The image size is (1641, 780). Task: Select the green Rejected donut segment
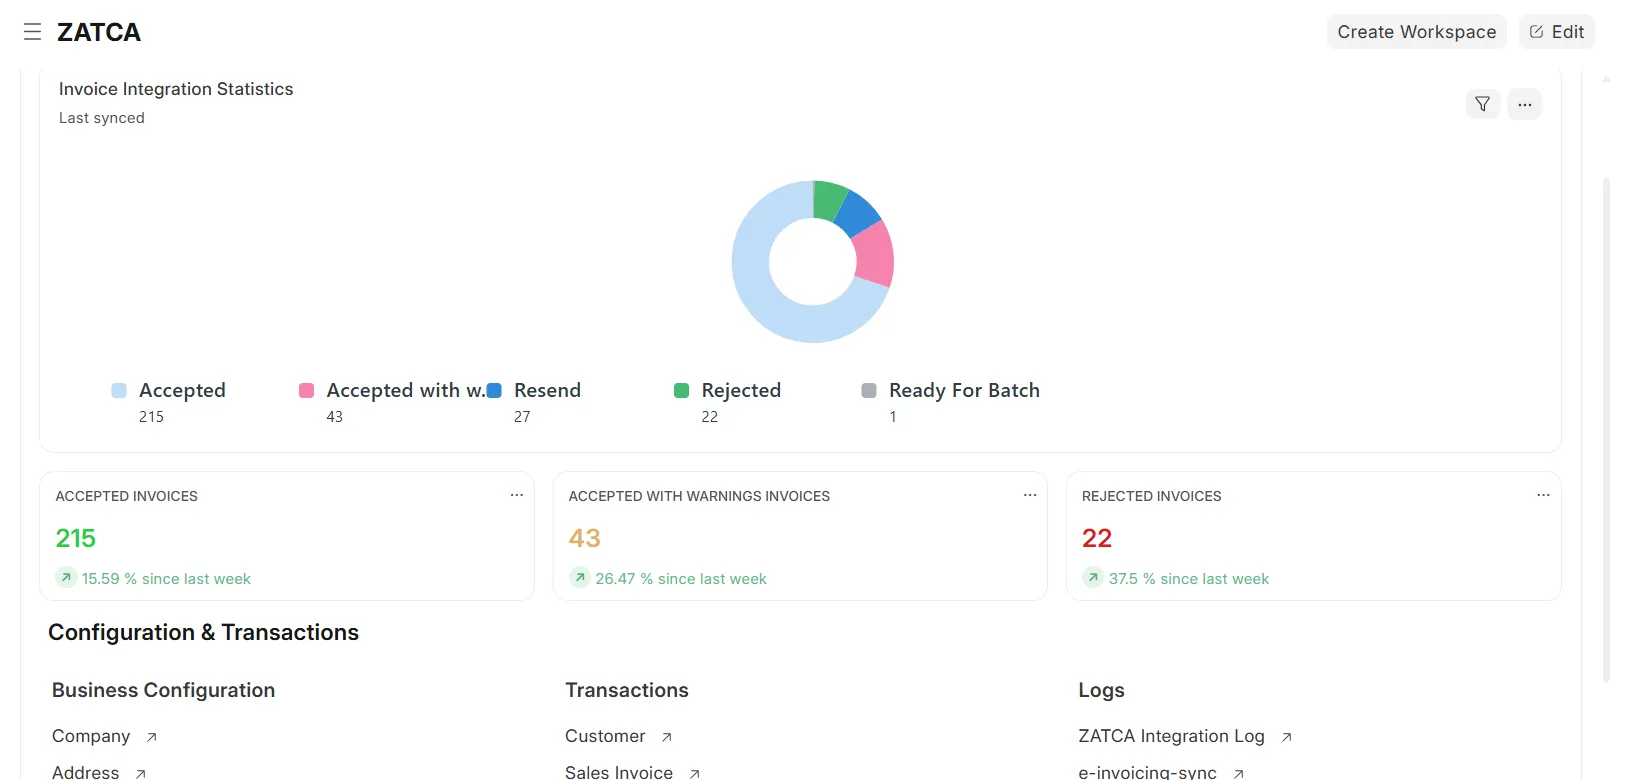pos(829,199)
